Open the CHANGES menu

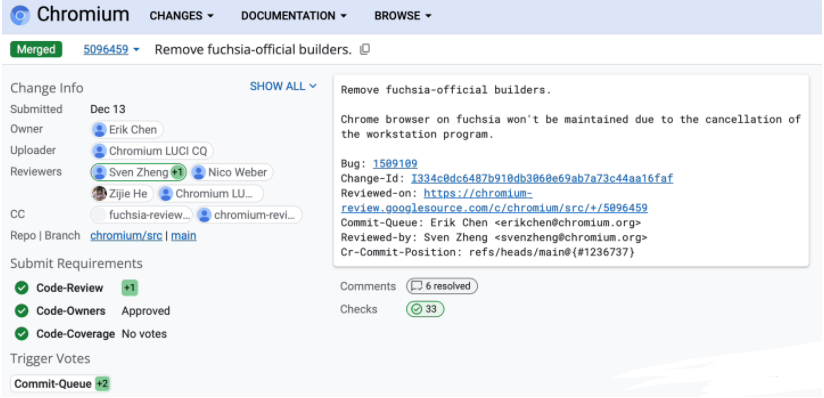pos(182,16)
